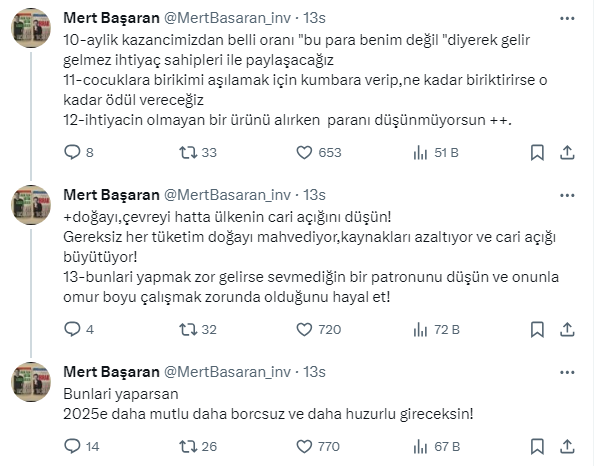
Task: Like the tweet with 653 likes
Action: coord(306,153)
